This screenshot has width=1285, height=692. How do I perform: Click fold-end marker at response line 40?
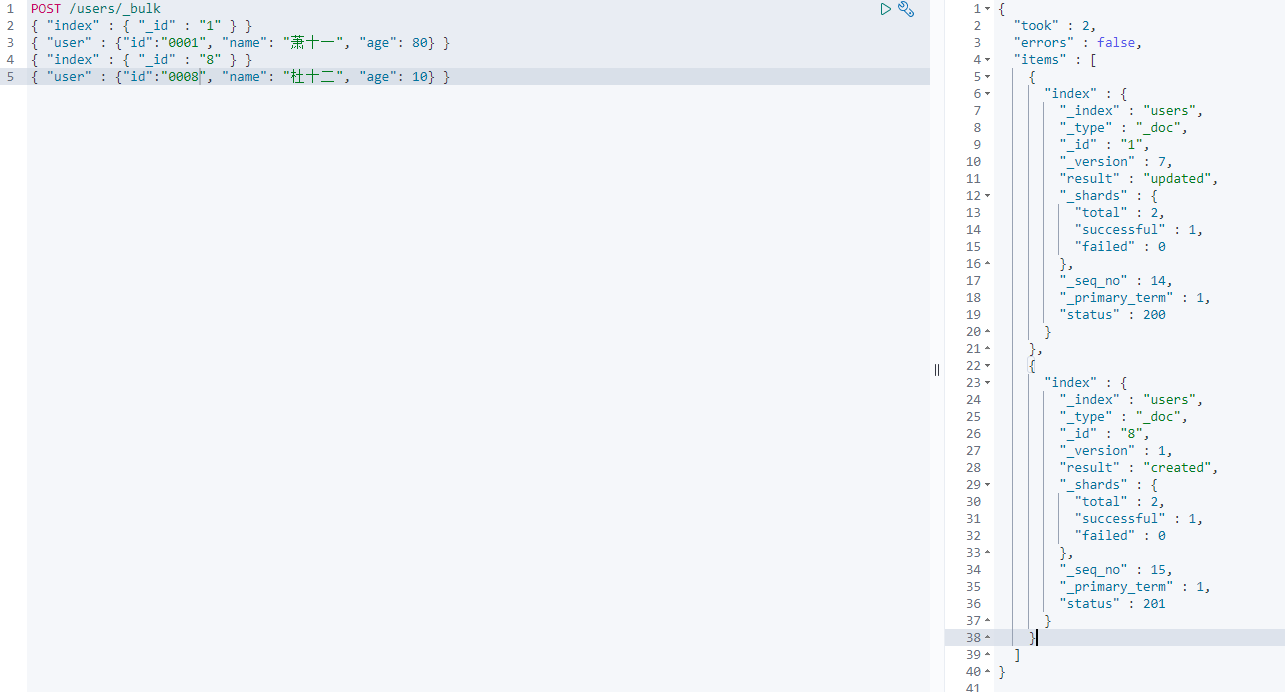(988, 672)
